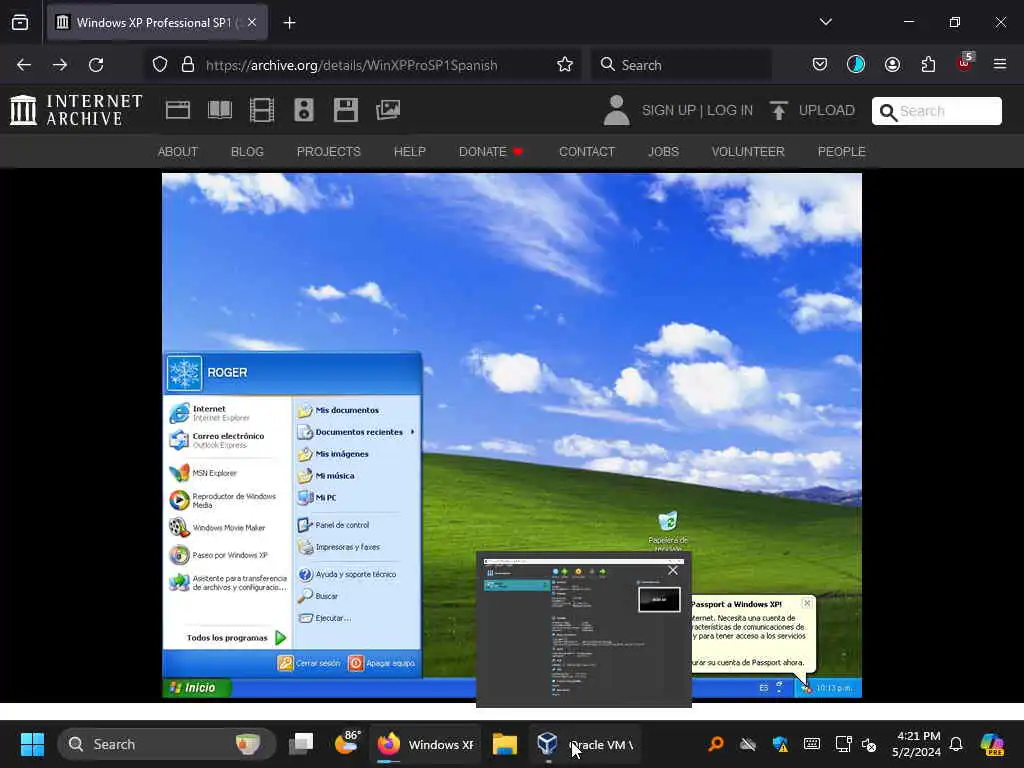
Task: Close the Windows XP Professional tab
Action: [x=252, y=23]
